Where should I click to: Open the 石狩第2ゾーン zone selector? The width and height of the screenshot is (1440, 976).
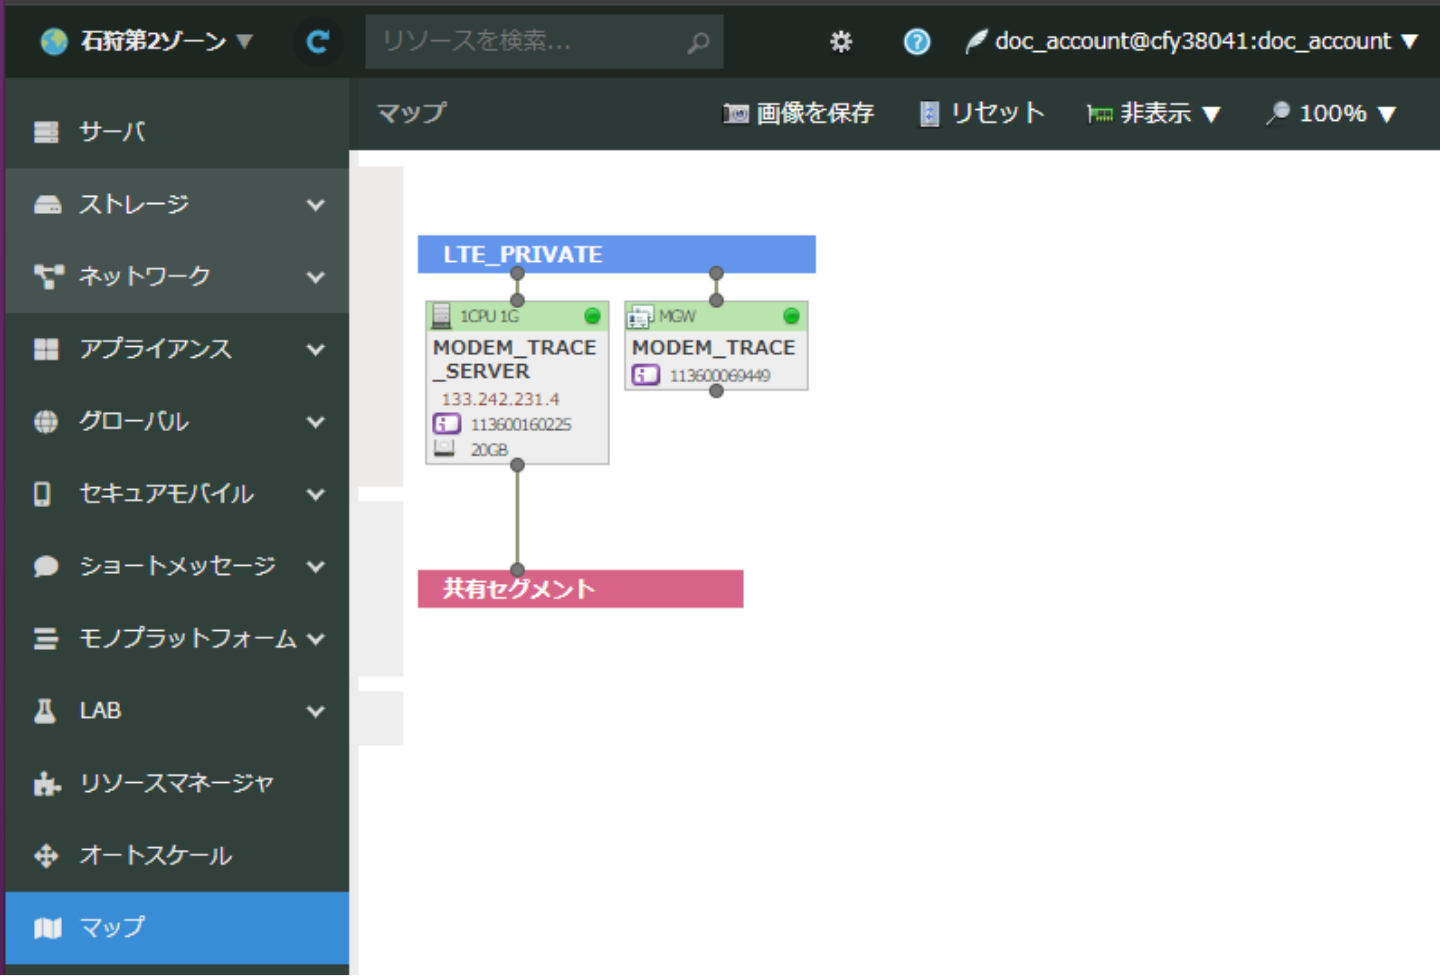[148, 41]
